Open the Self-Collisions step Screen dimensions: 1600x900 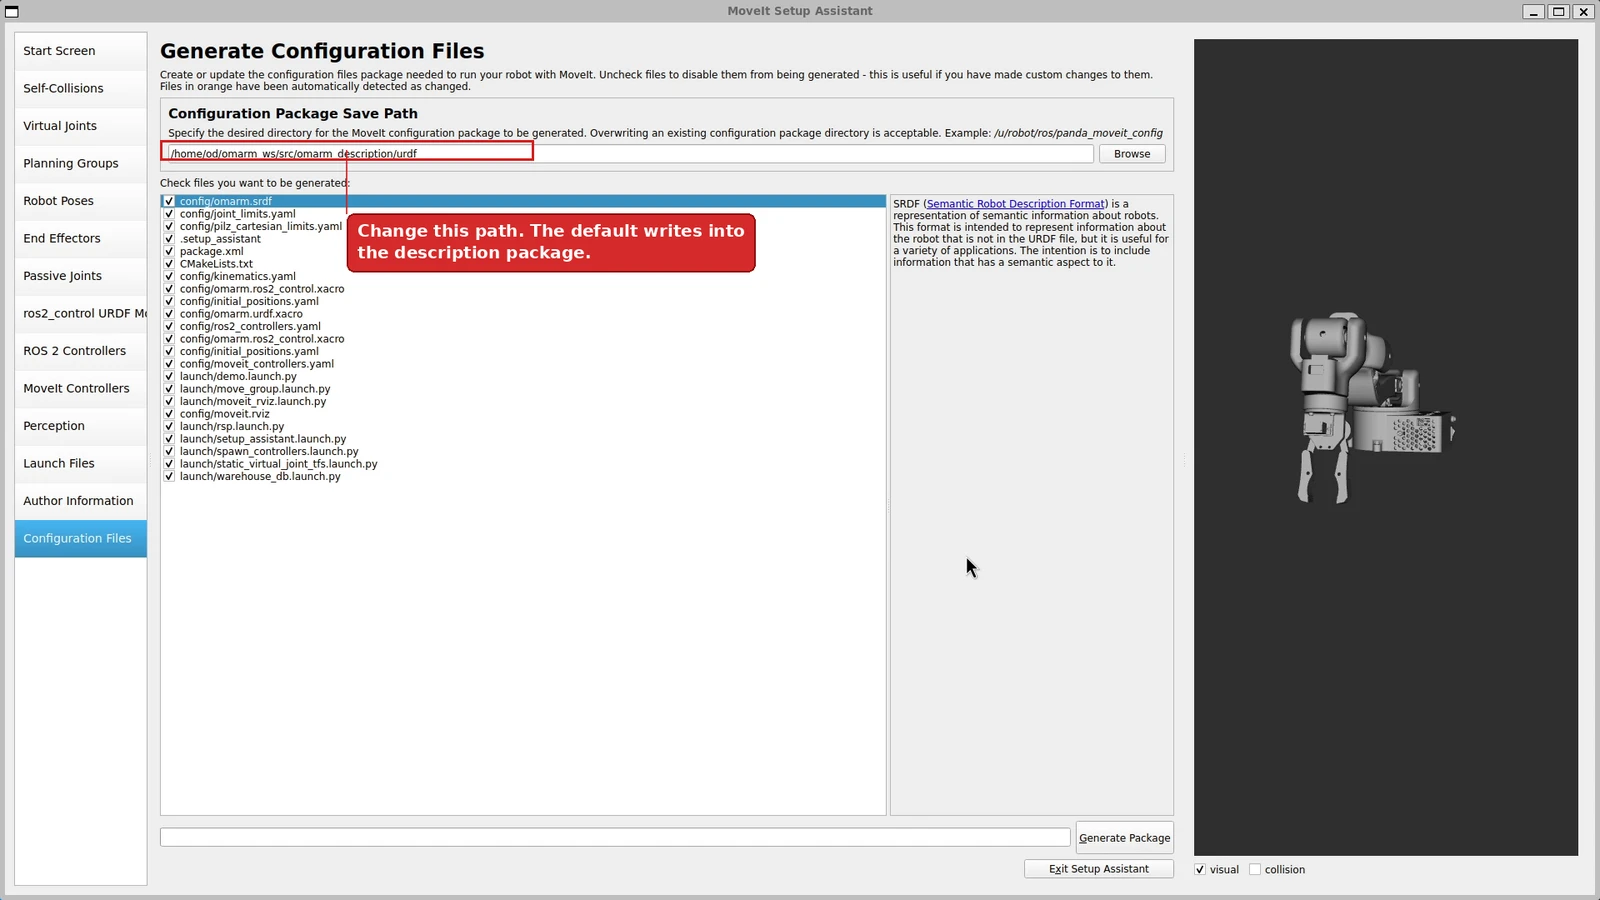coord(80,88)
